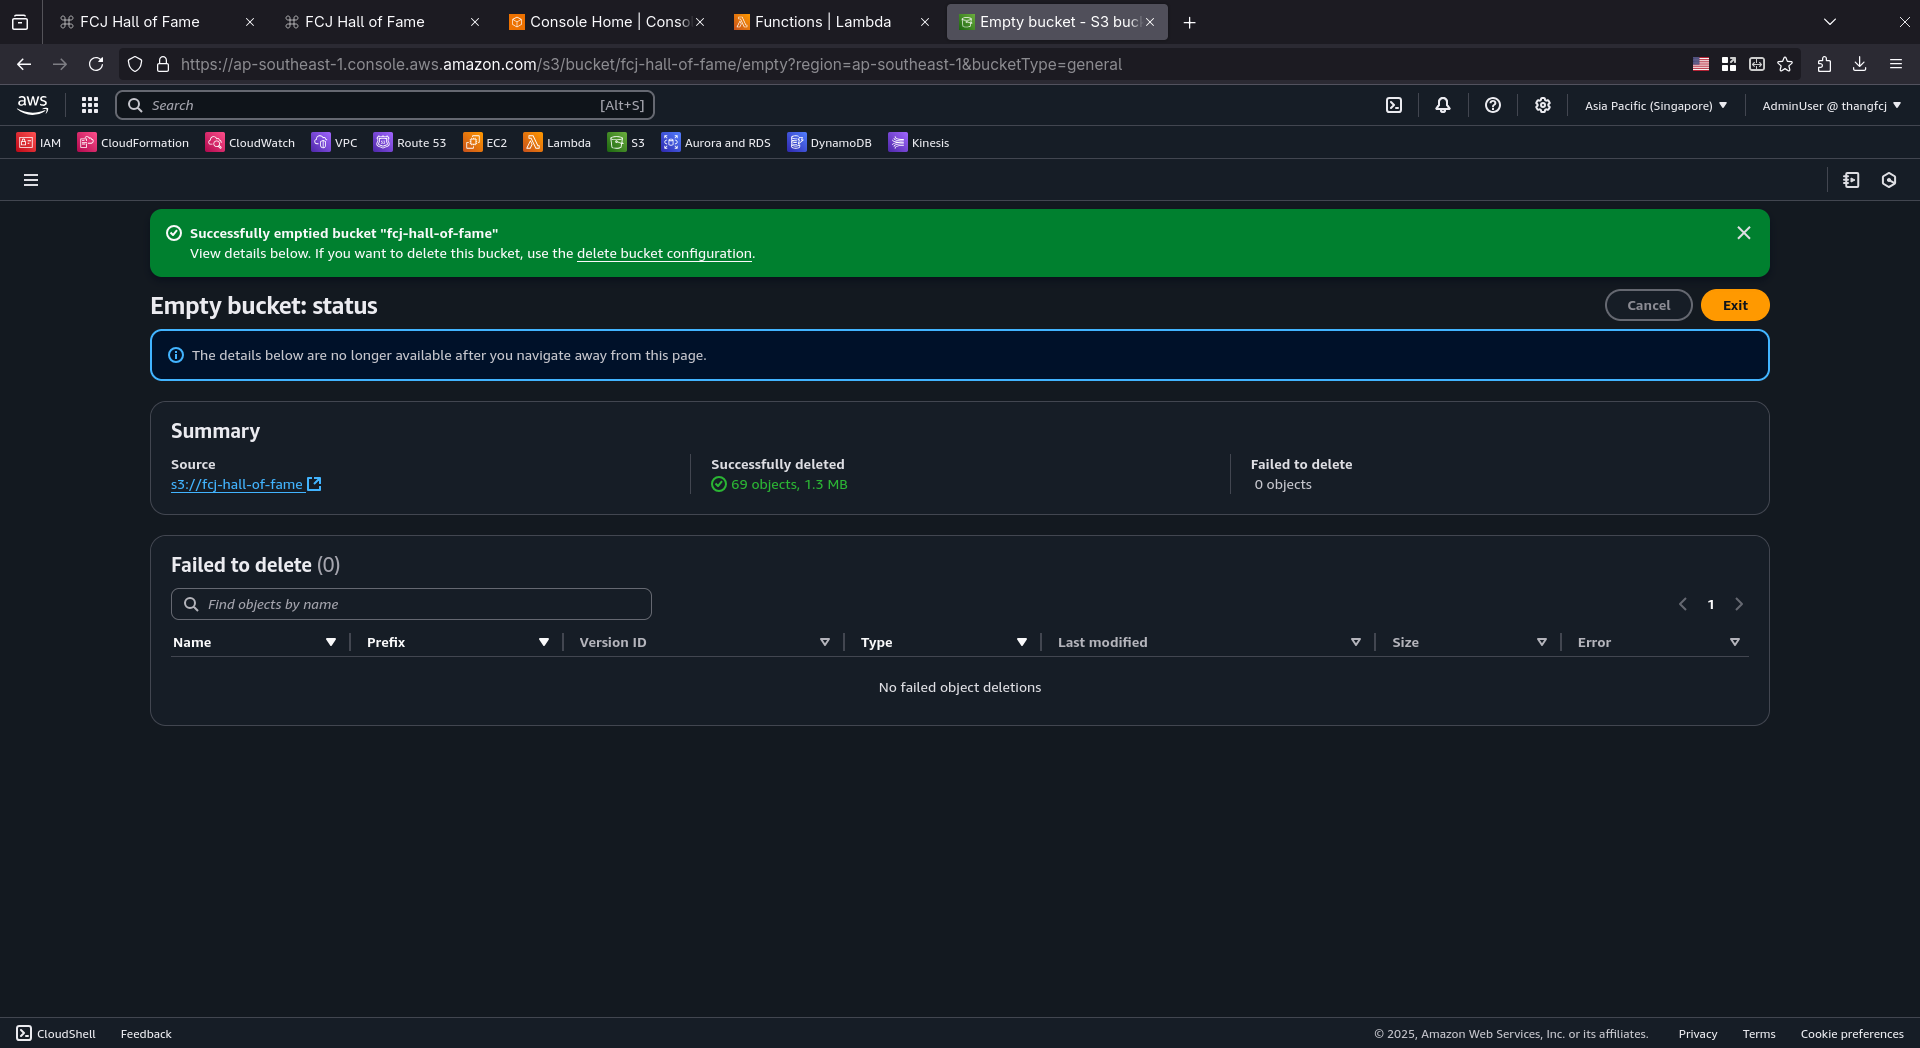Viewport: 1920px width, 1048px height.
Task: Open the notifications bell
Action: [1443, 105]
